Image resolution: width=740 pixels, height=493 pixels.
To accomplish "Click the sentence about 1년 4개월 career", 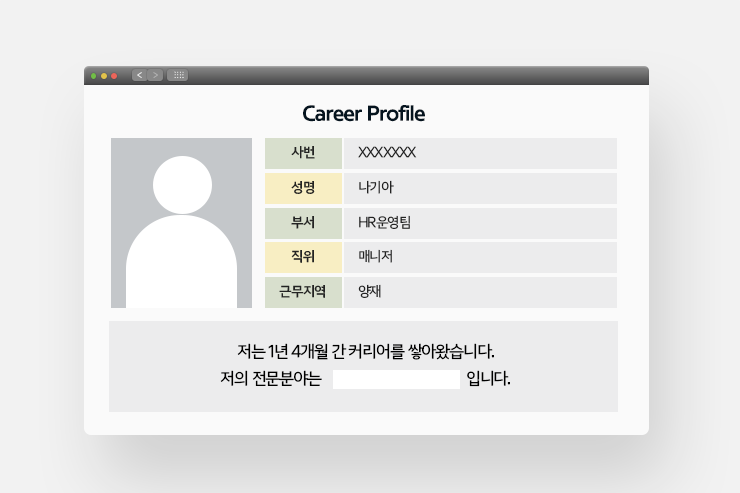I will 366,351.
